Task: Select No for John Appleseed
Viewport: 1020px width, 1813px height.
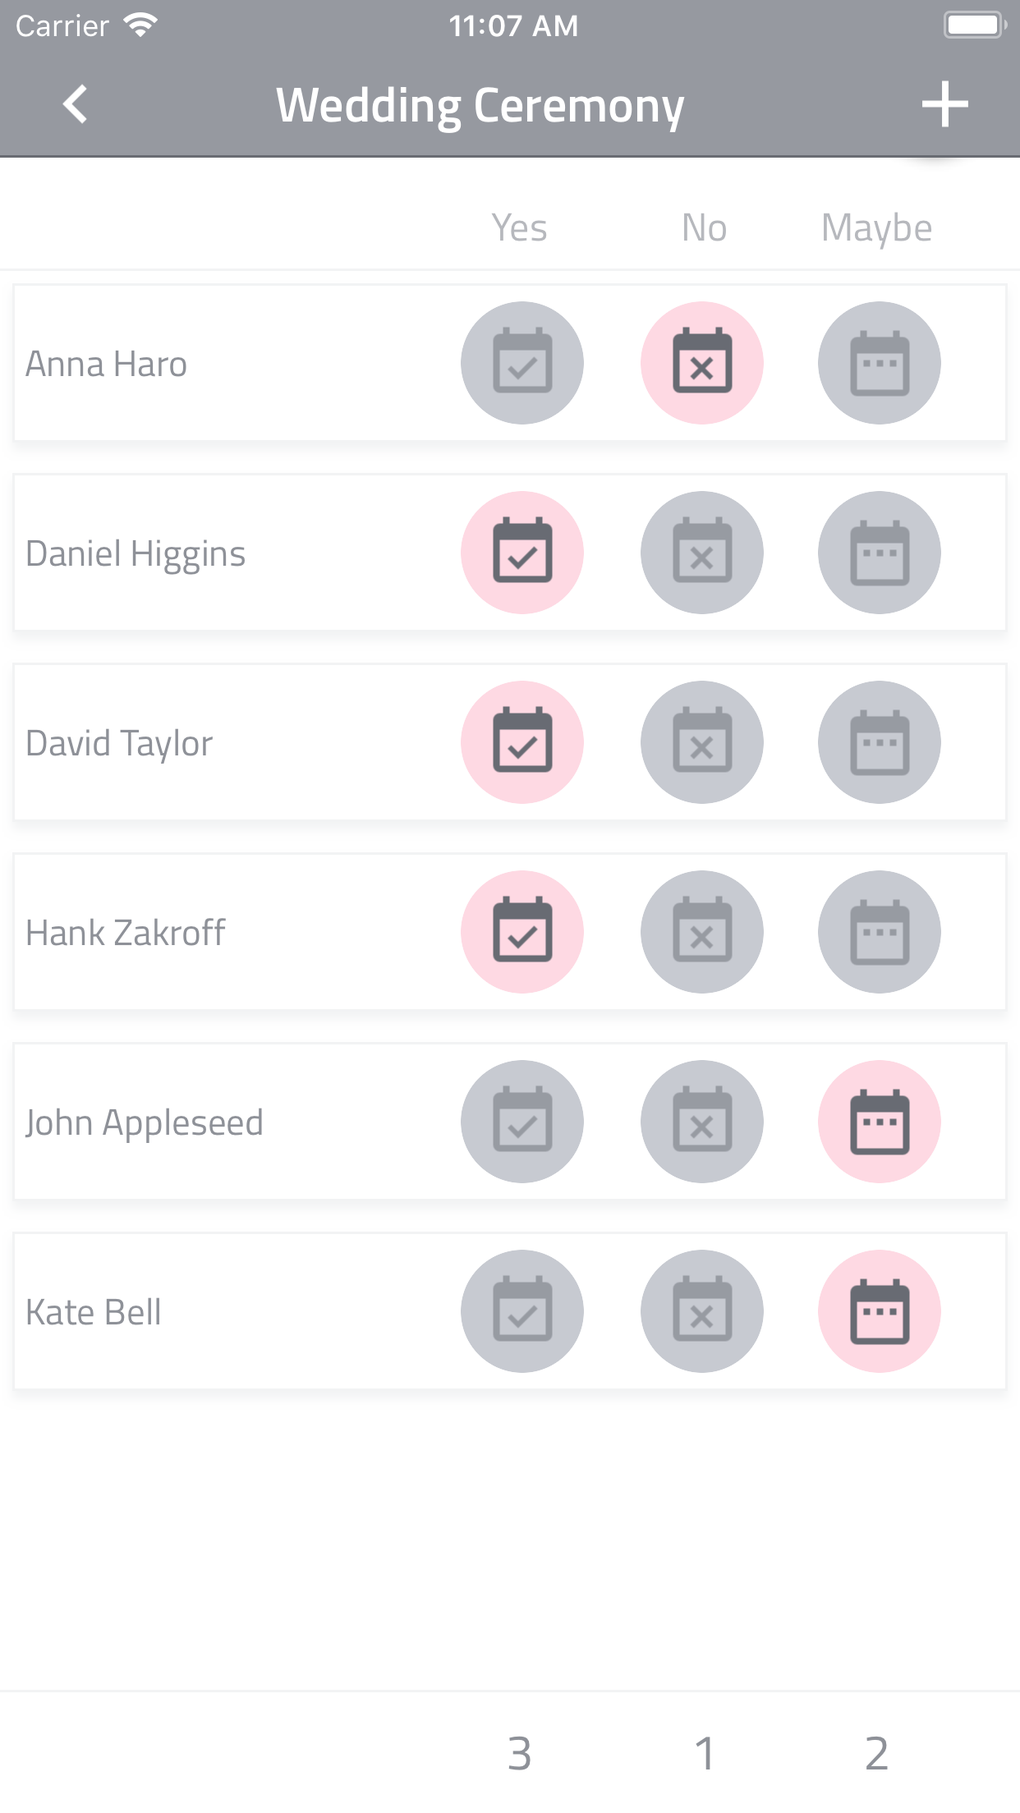Action: point(702,1122)
